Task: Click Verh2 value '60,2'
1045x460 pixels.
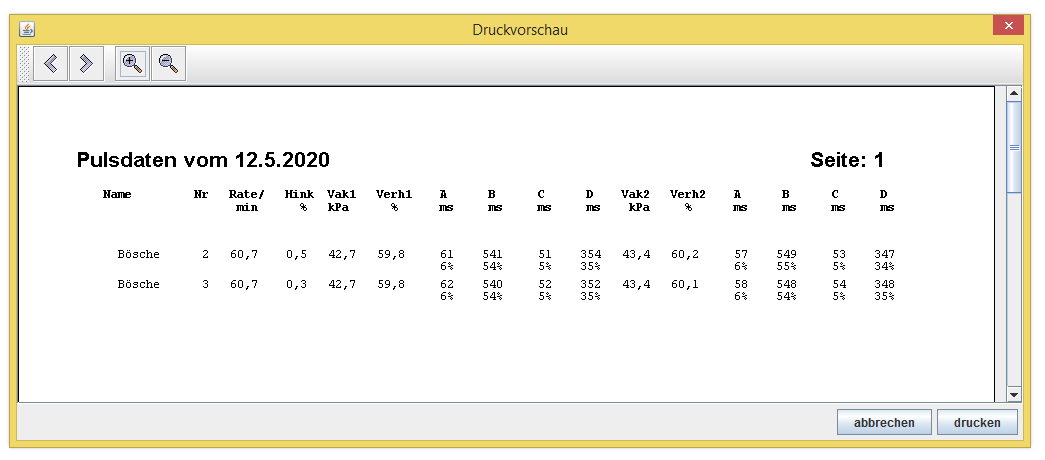Action: (x=685, y=255)
